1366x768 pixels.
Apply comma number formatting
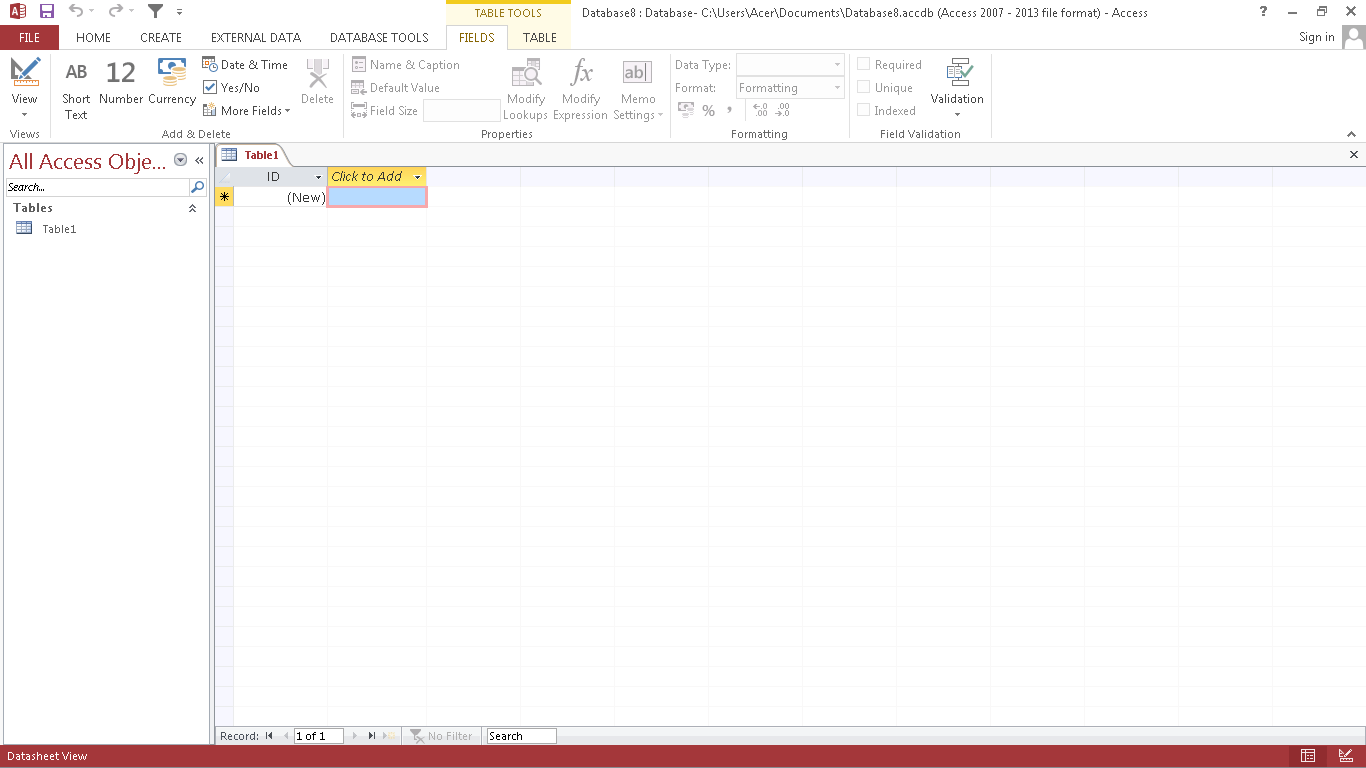(729, 111)
